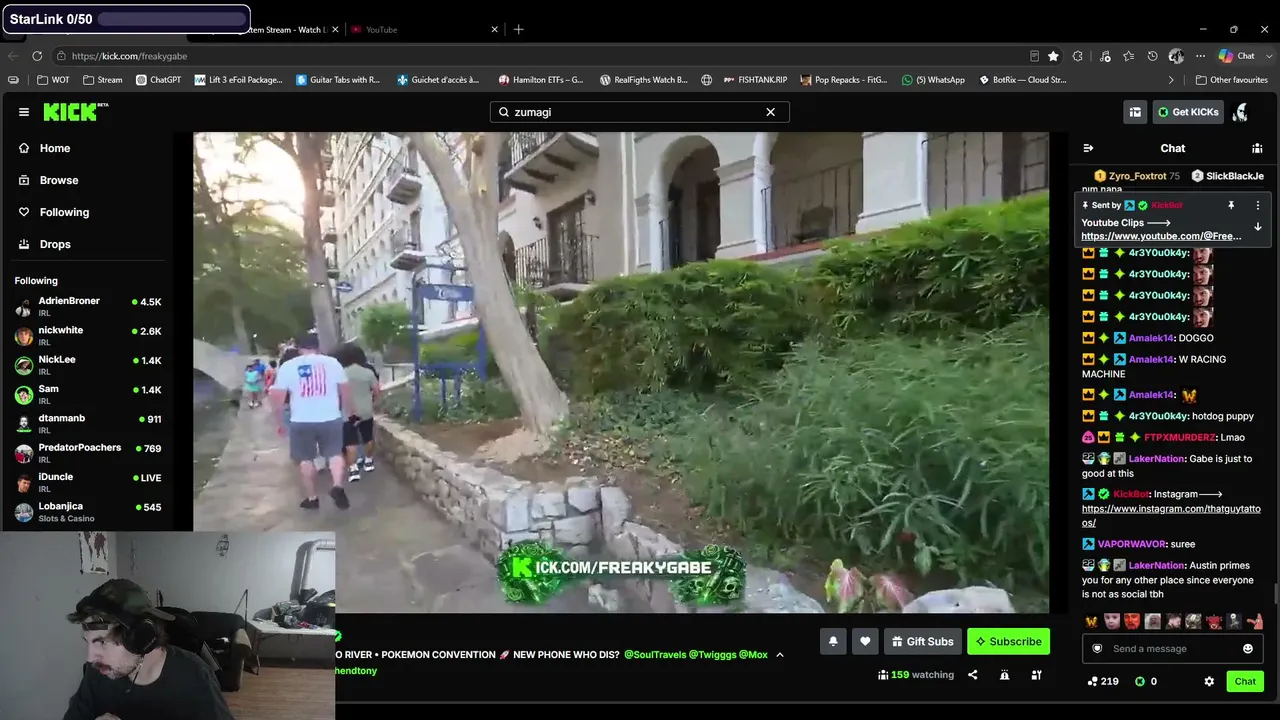Show chat users list icon

(1257, 148)
